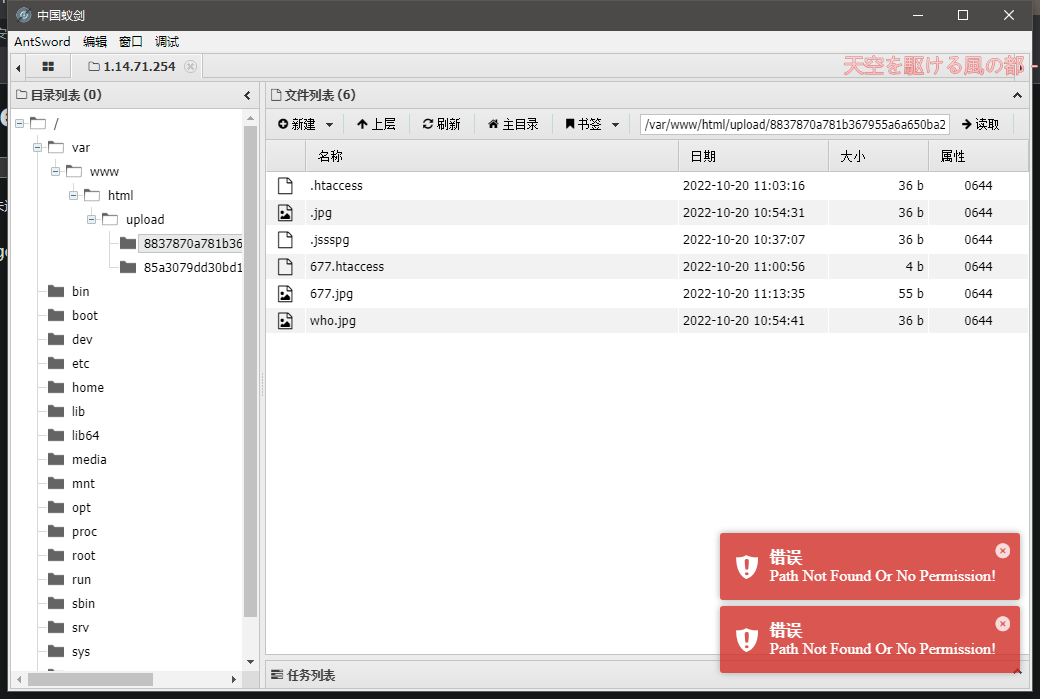Refresh the file list with 刷新
The height and width of the screenshot is (699, 1040).
point(441,124)
